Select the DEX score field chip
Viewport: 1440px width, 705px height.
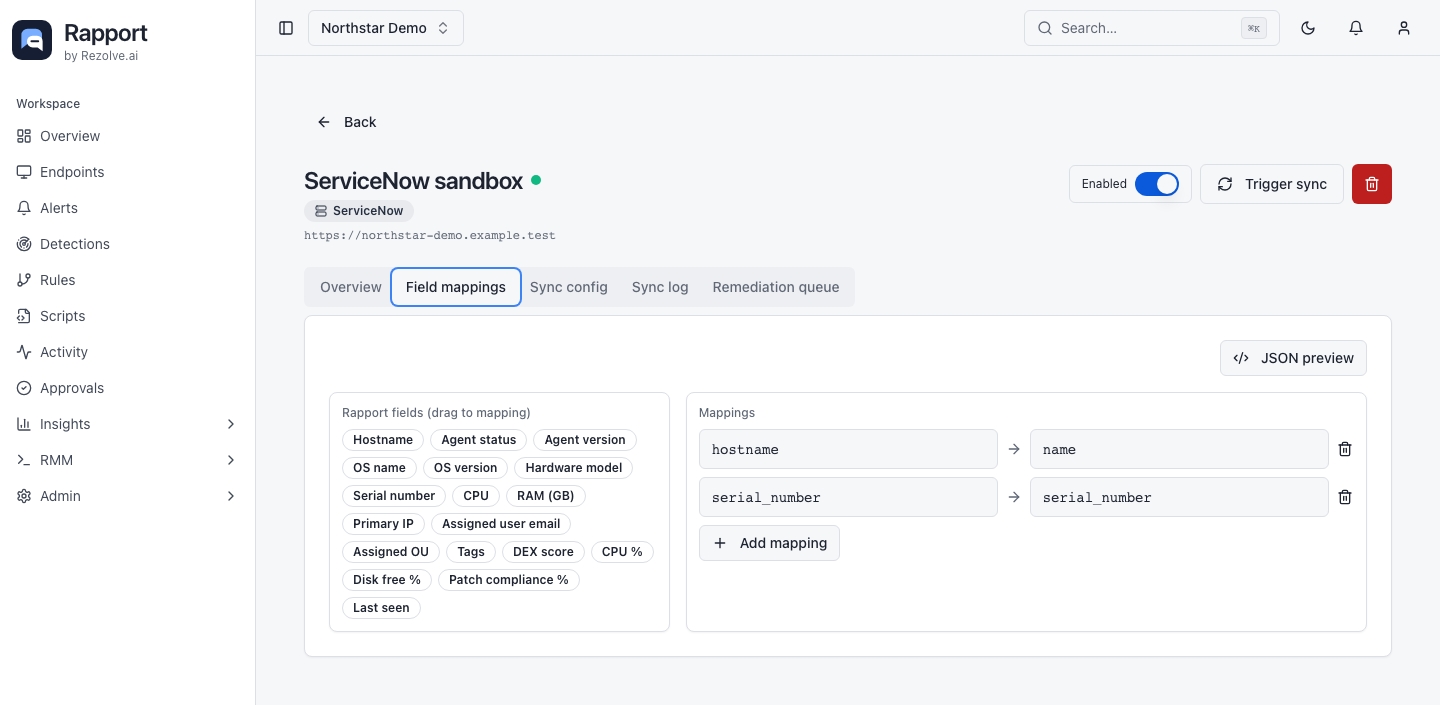(543, 552)
